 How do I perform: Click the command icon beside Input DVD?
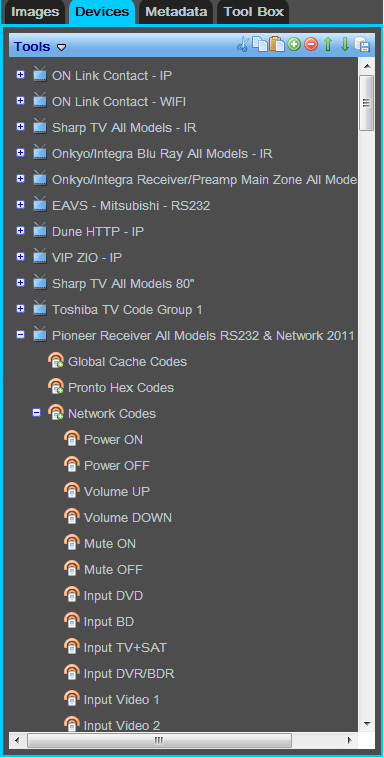(x=72, y=595)
